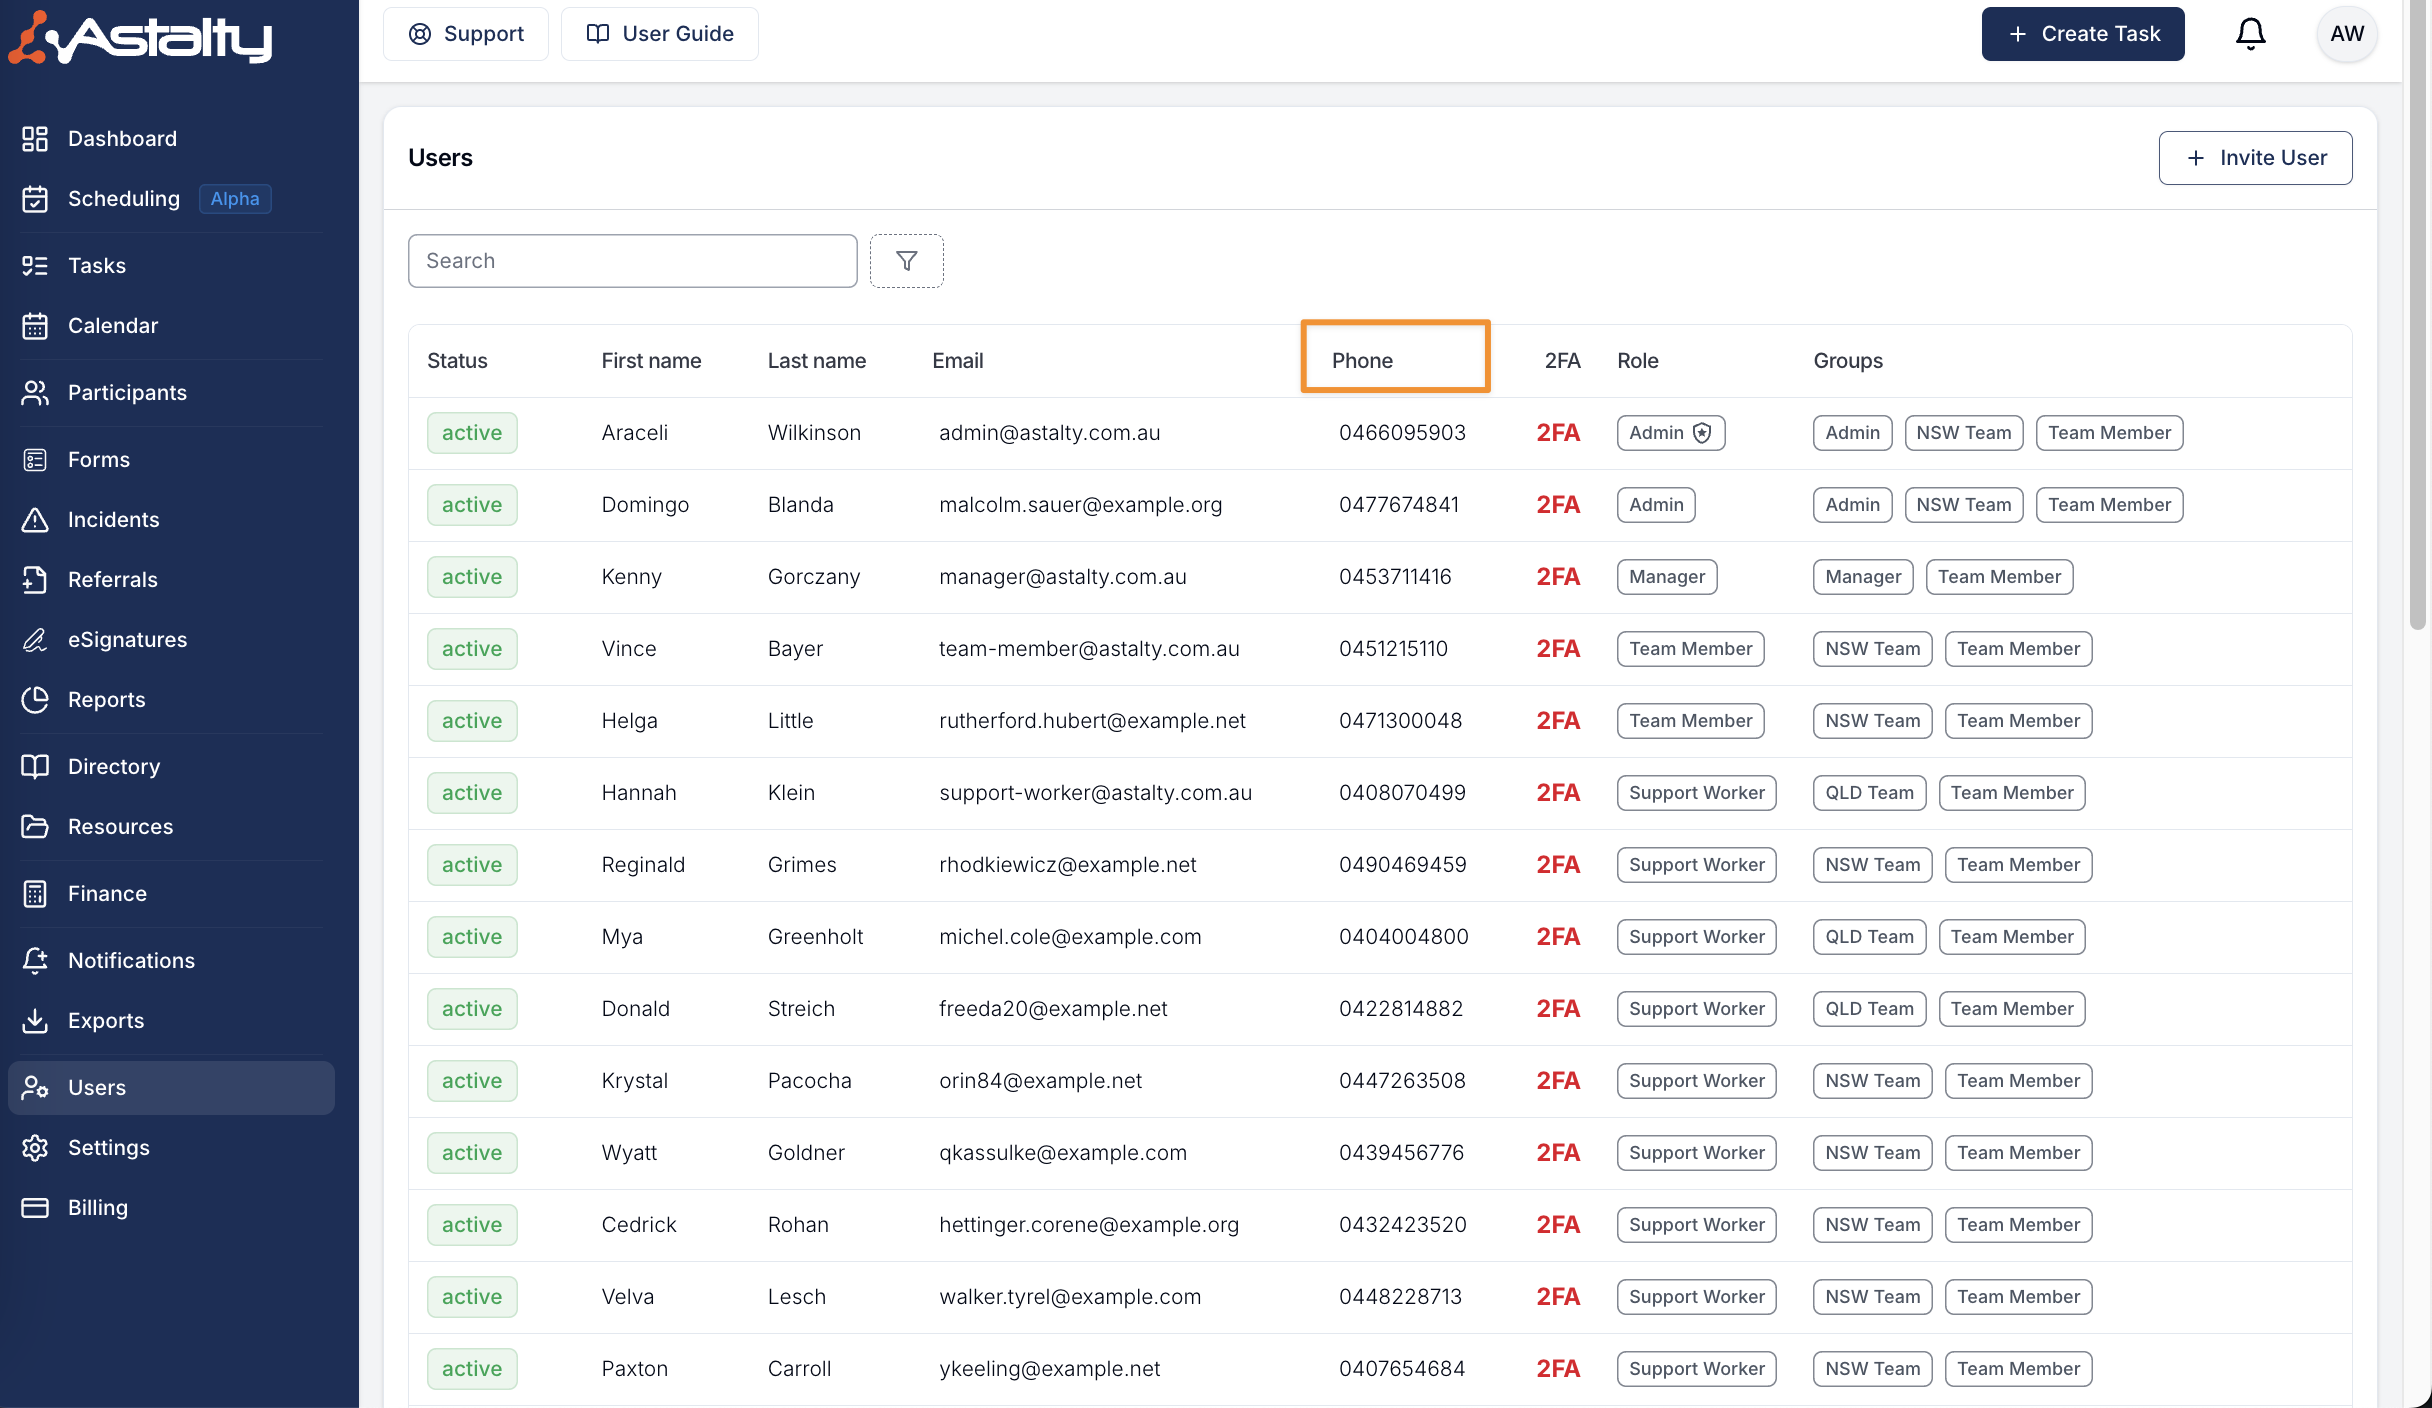Viewport: 2432px width, 1408px height.
Task: Click the filter funnel icon
Action: [x=906, y=261]
